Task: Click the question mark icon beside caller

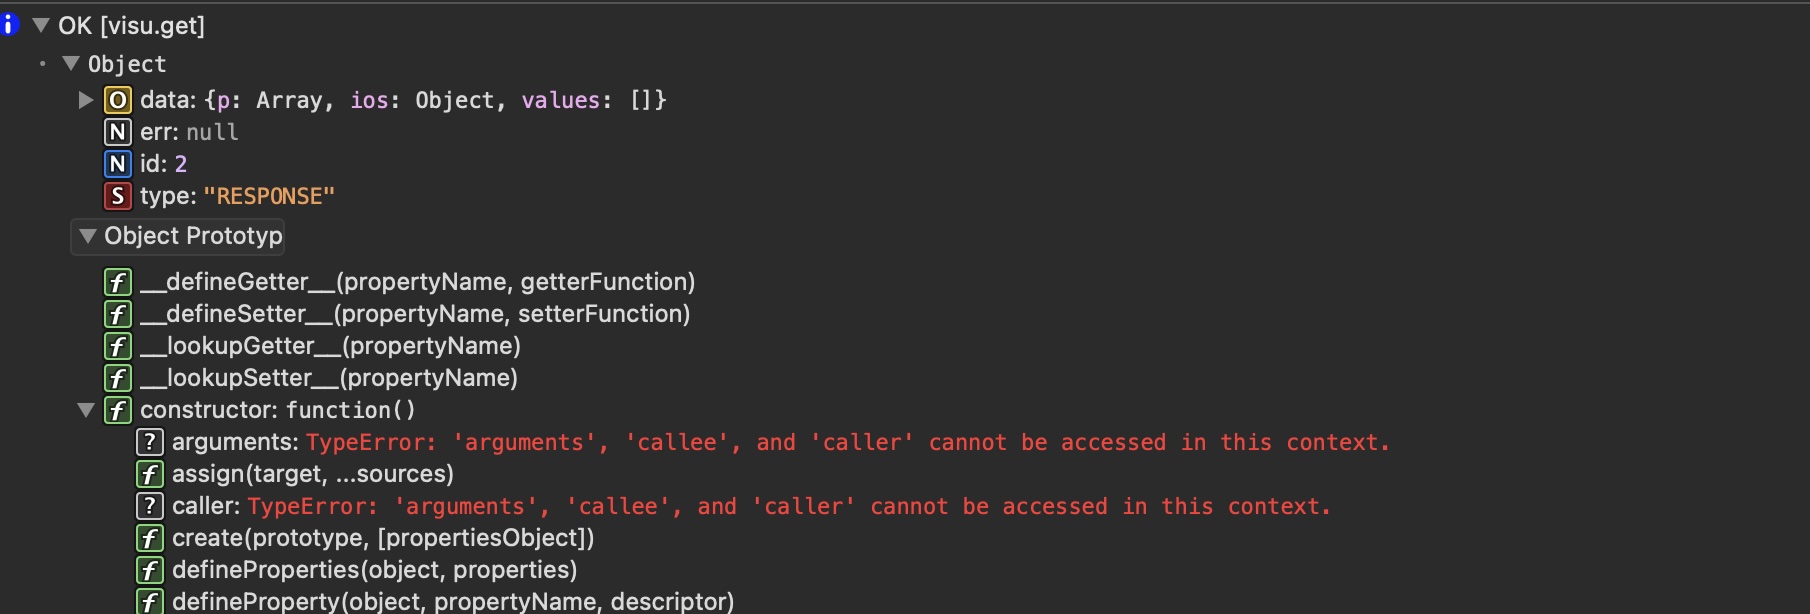Action: pos(149,506)
